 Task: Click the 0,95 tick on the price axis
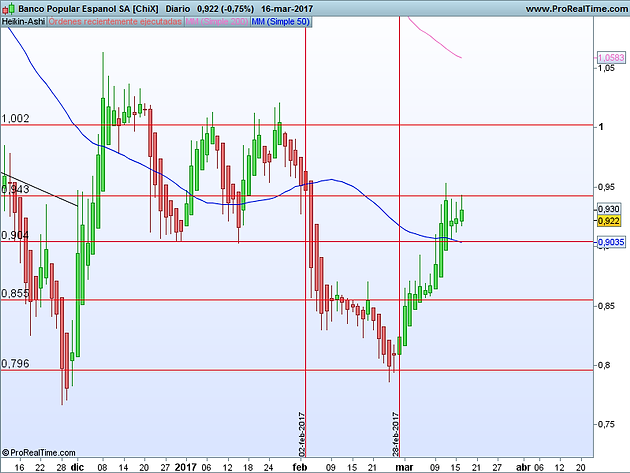(606, 187)
